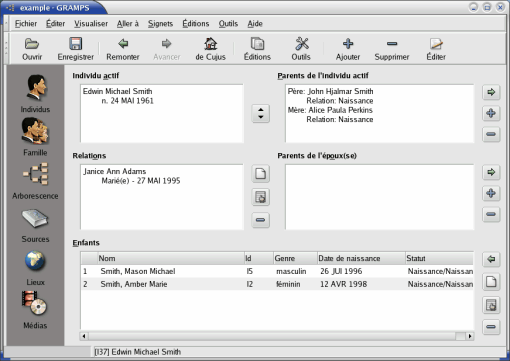
Task: Open the Aller à menu
Action: (x=128, y=24)
